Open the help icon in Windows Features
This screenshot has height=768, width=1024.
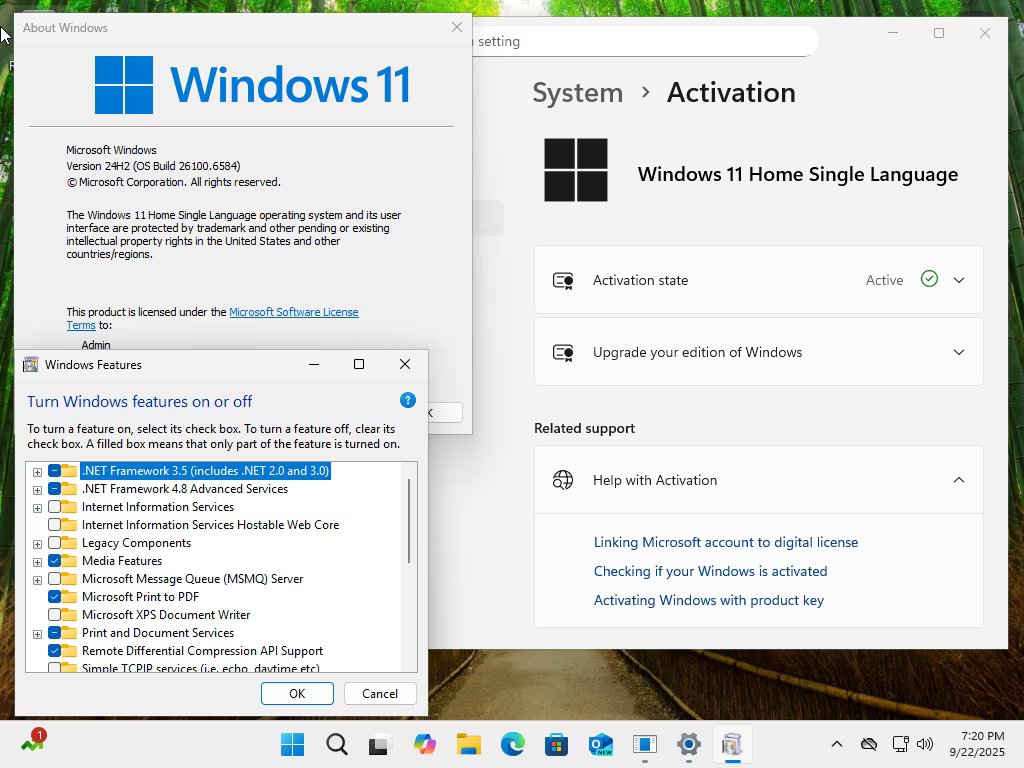pos(408,400)
